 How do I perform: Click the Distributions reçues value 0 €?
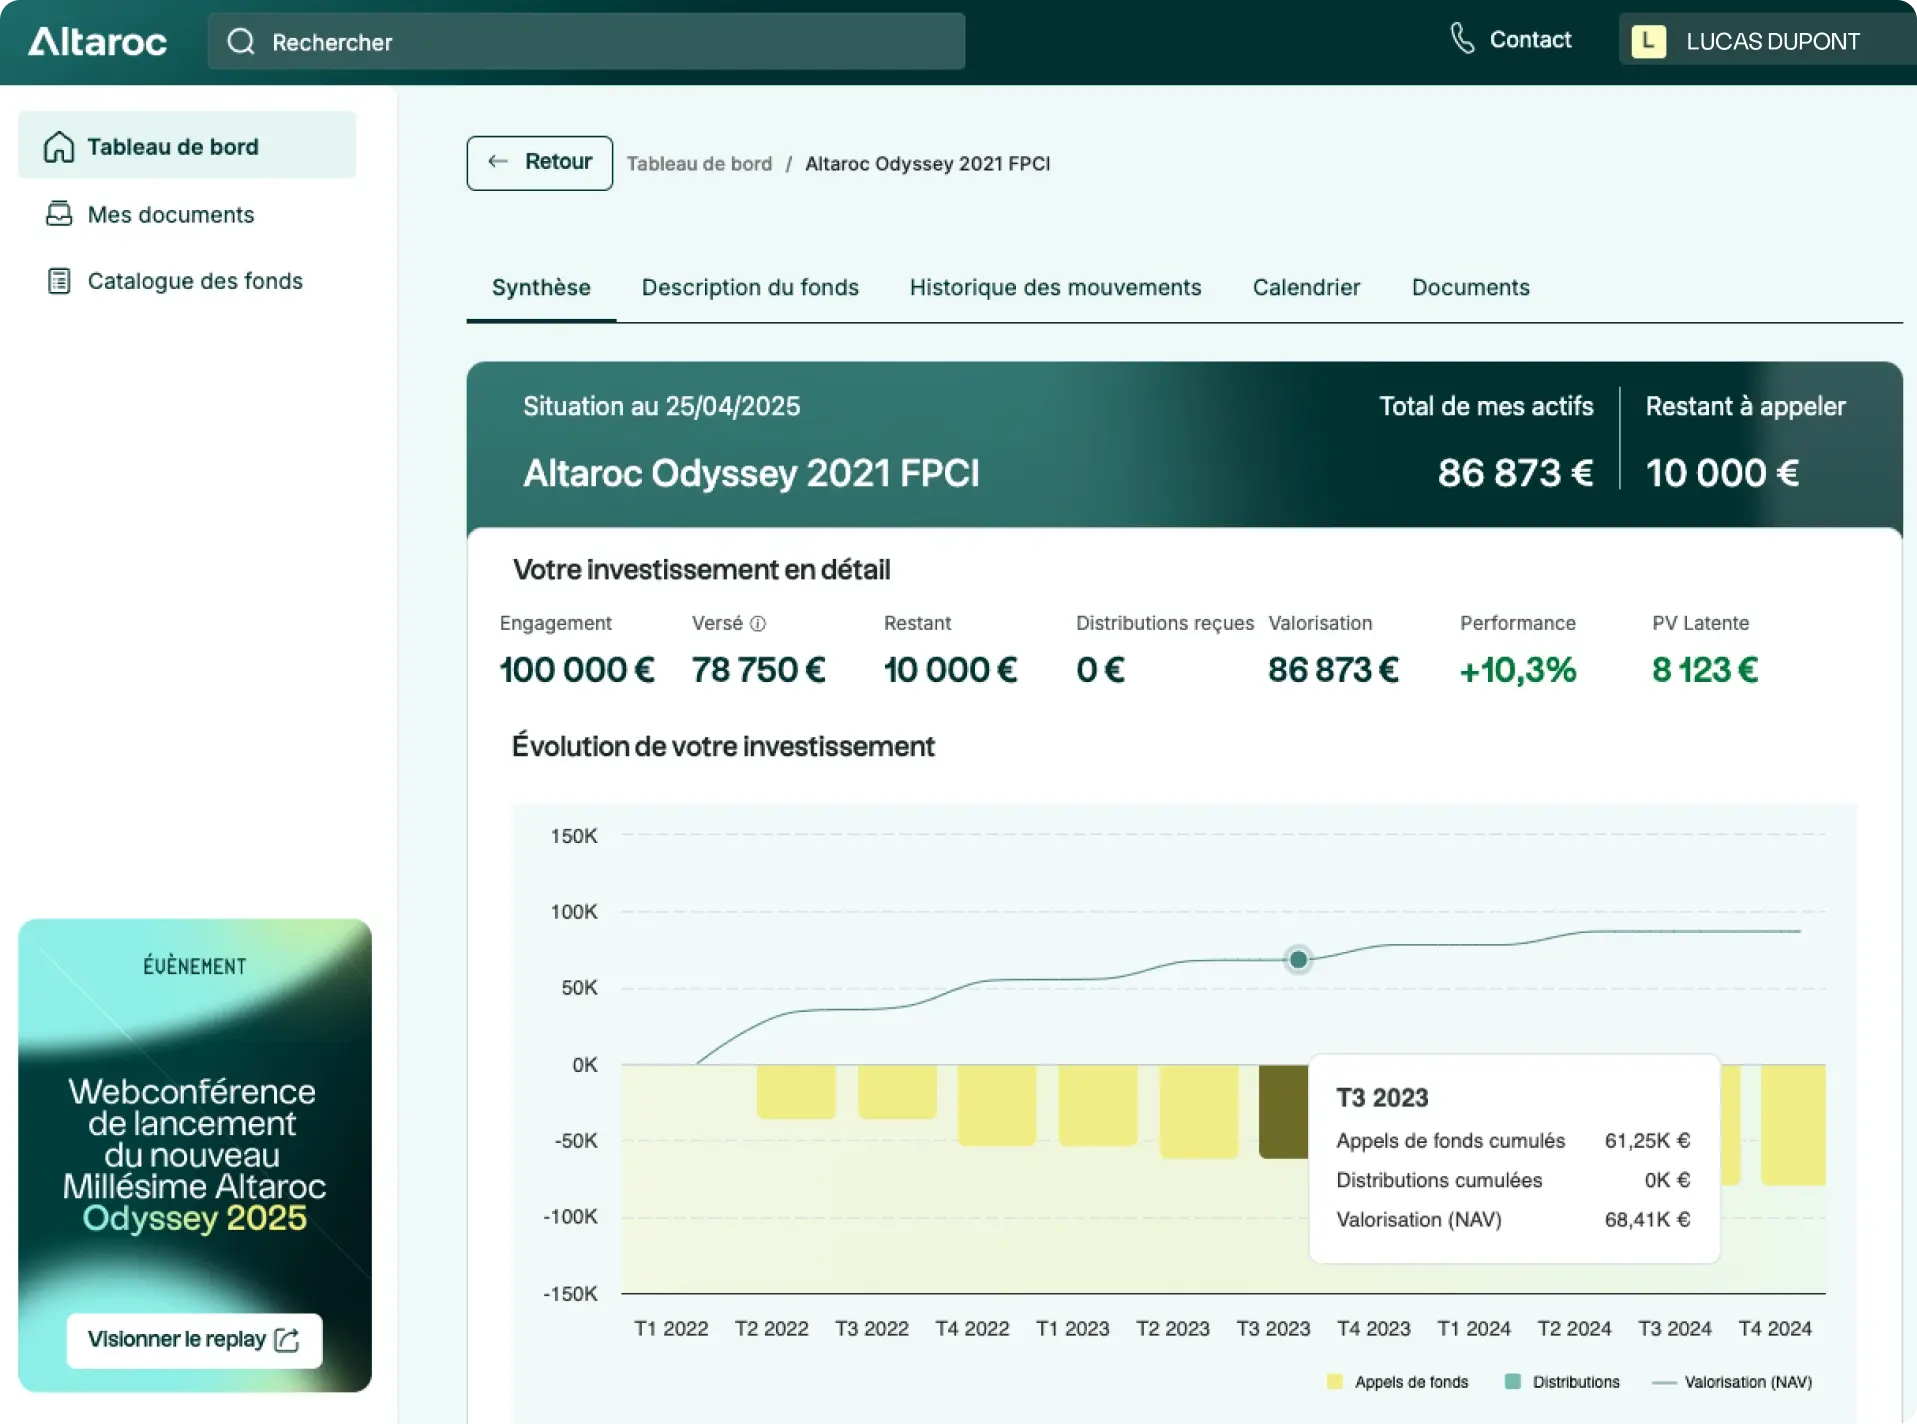1100,669
